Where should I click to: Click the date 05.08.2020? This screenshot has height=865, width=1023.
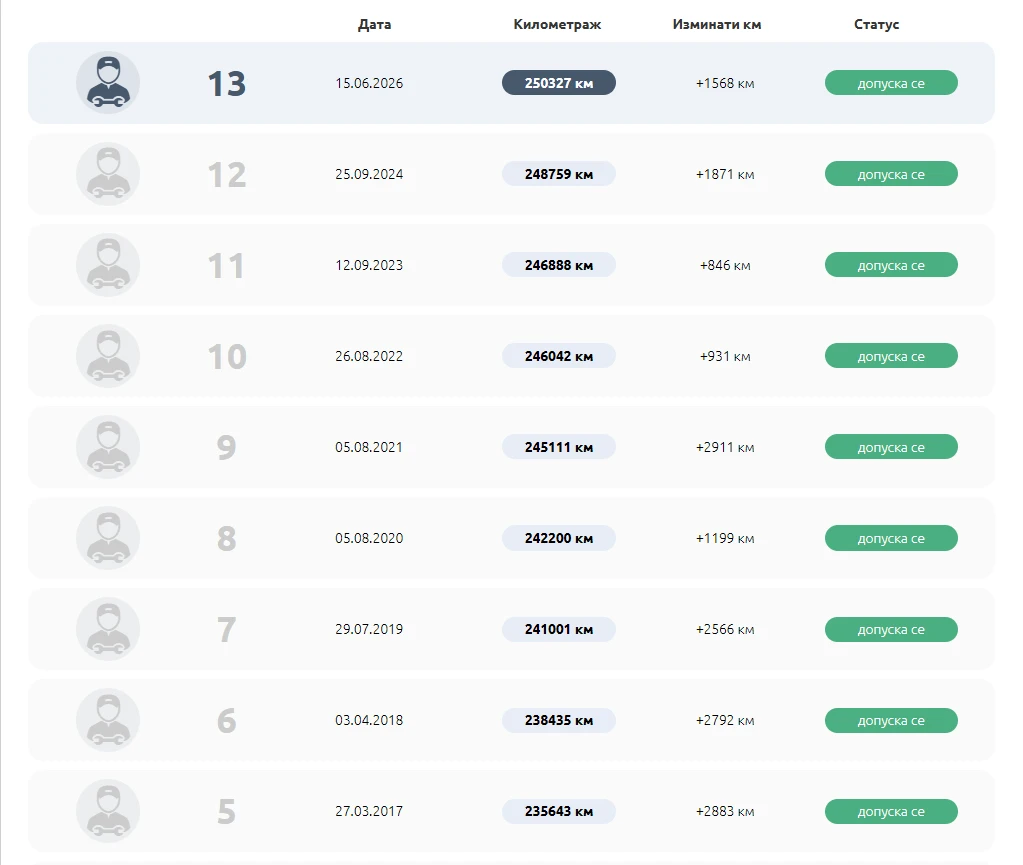coord(369,538)
